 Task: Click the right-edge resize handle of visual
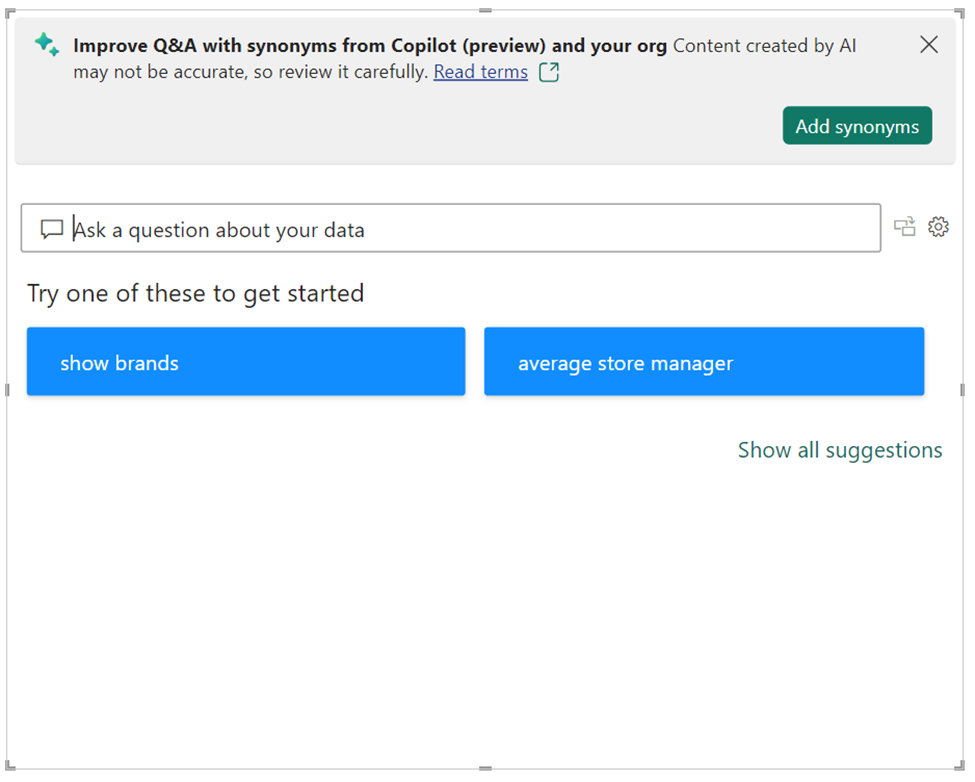point(963,390)
